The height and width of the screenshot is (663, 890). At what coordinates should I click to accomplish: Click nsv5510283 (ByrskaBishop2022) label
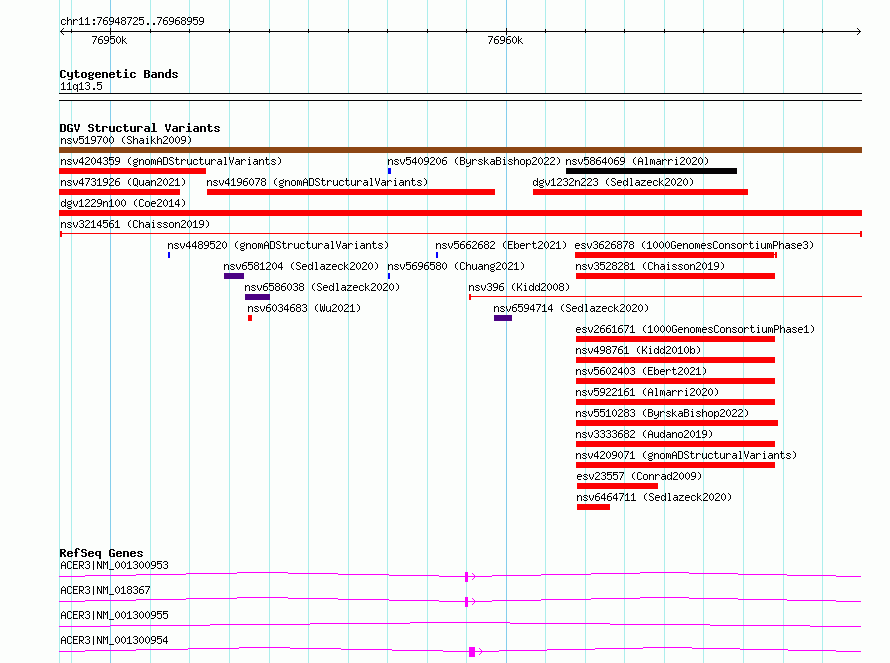pos(662,413)
